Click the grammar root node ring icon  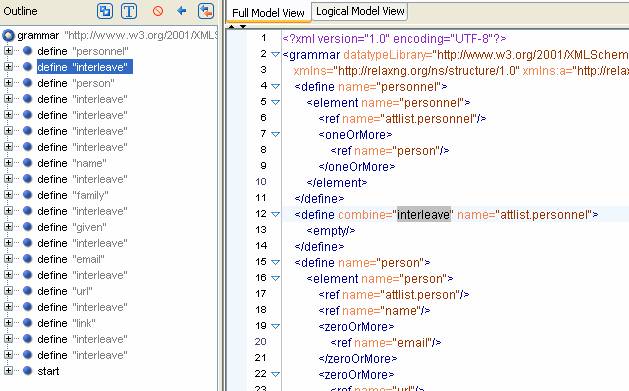tap(8, 36)
